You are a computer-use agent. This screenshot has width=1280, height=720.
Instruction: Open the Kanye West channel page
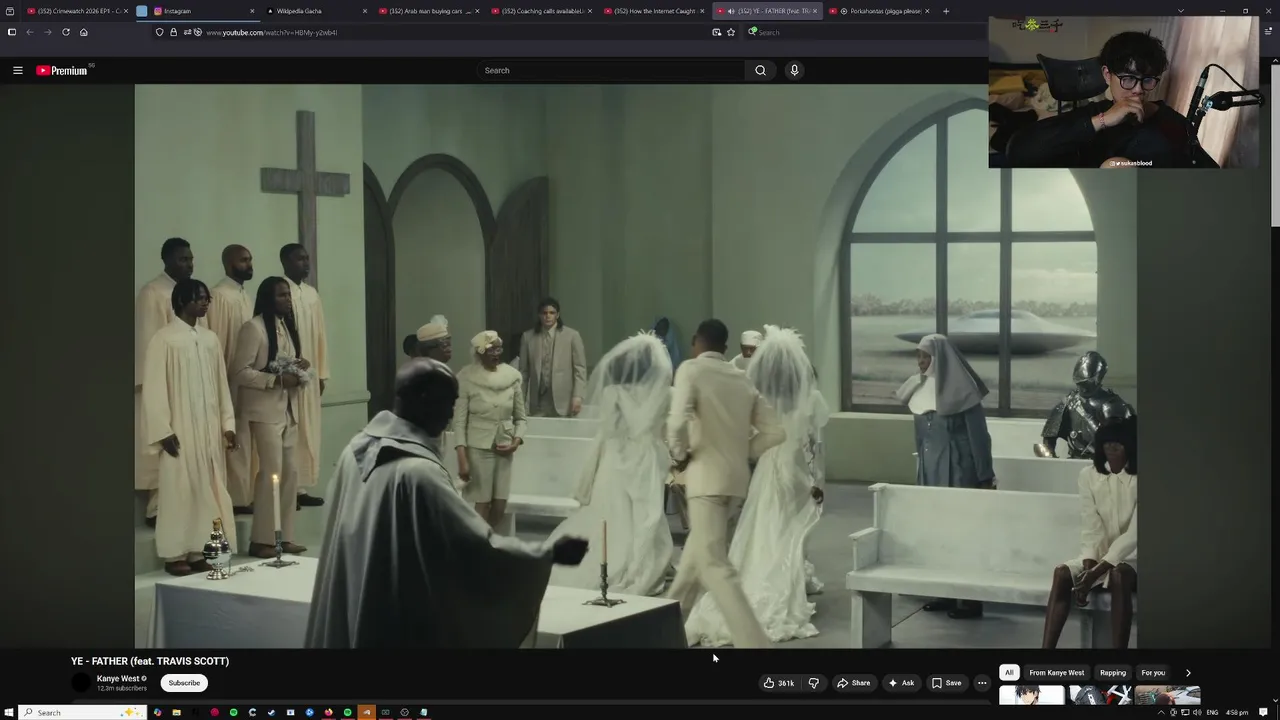coord(118,679)
